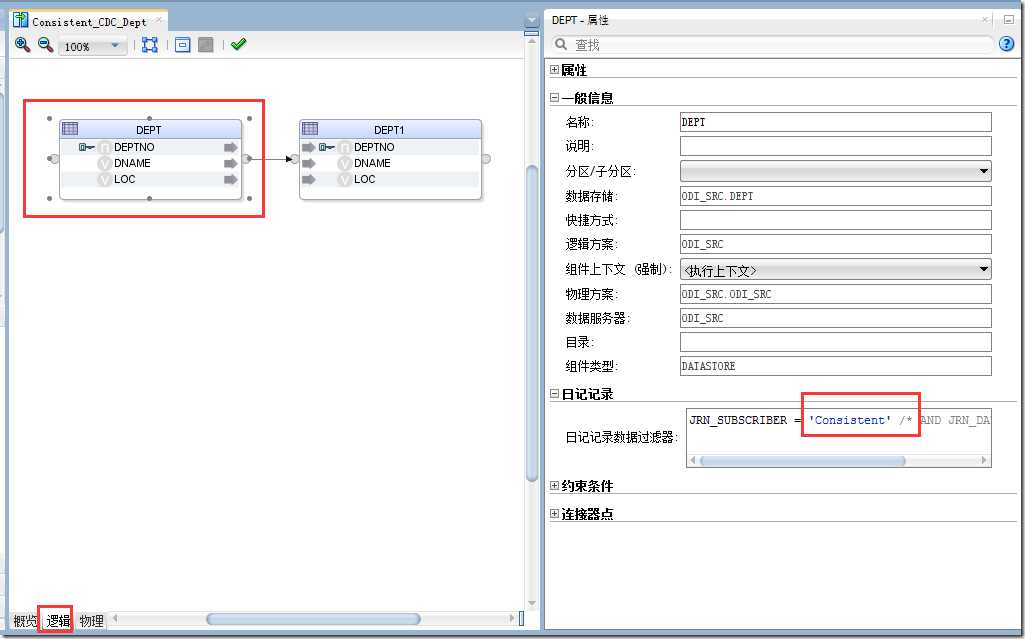The width and height of the screenshot is (1025, 639).
Task: Click the gray disabled toolbar icon
Action: coord(205,44)
